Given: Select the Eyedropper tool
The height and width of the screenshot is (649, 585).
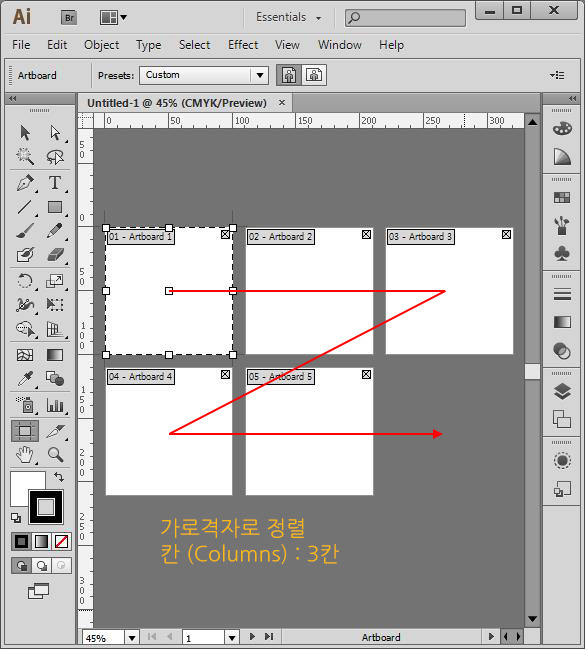Looking at the screenshot, I should click(x=25, y=379).
